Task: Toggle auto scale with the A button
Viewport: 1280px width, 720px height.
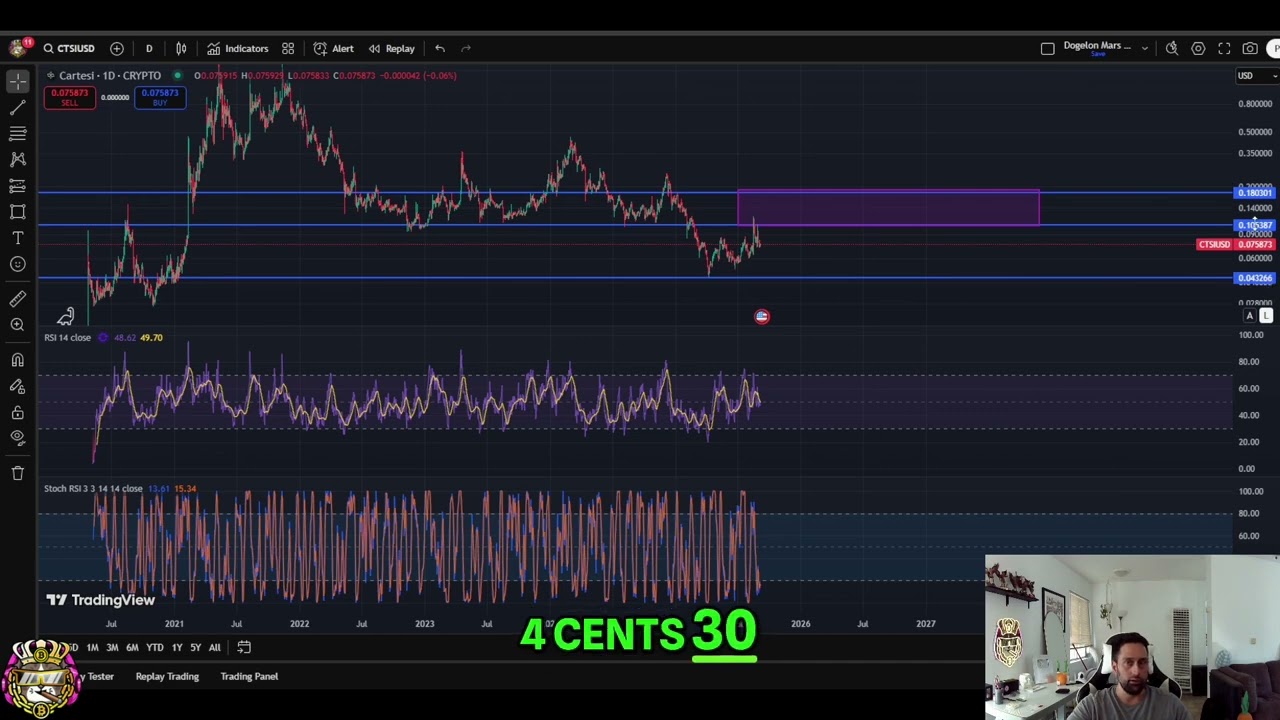Action: [1249, 316]
